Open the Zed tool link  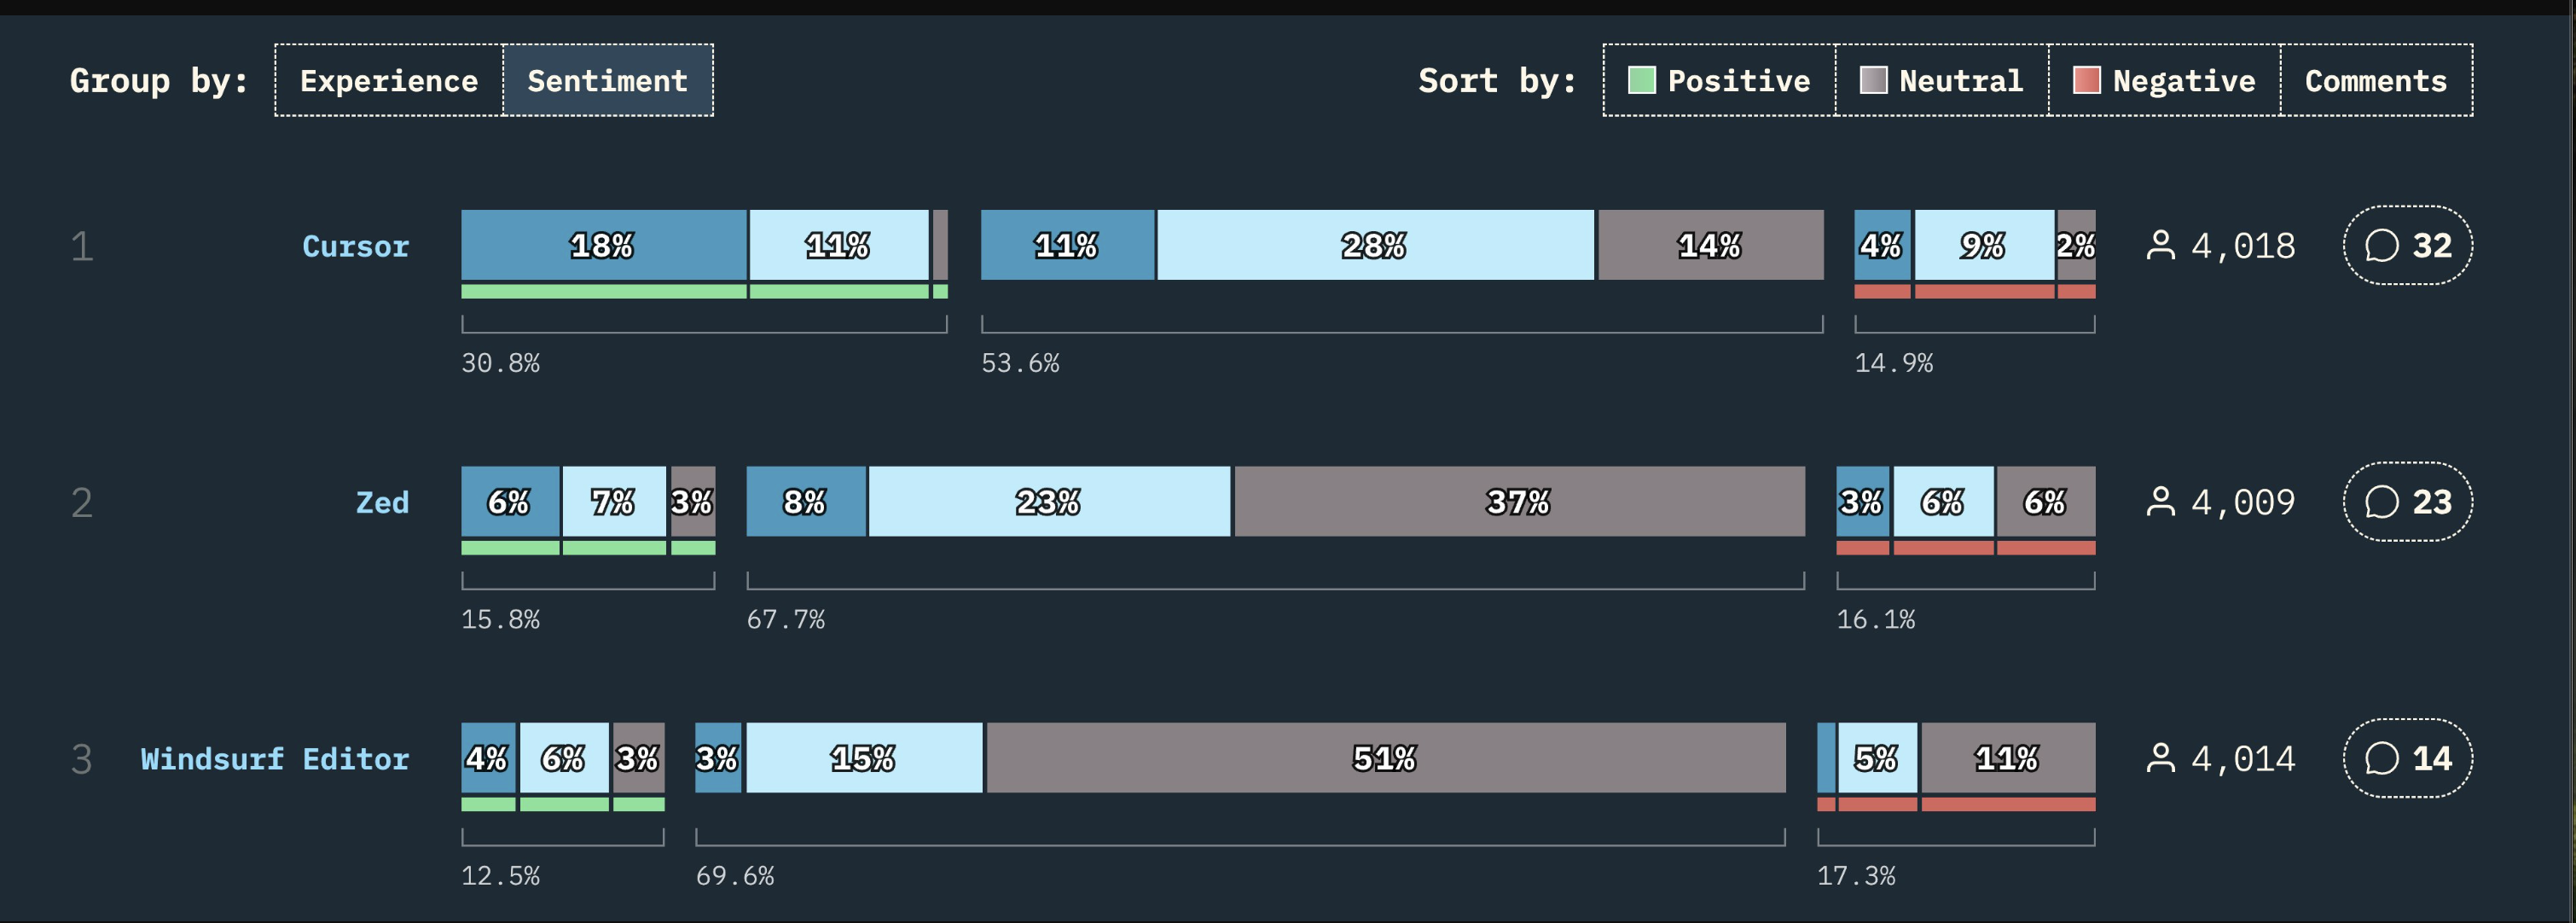click(382, 502)
